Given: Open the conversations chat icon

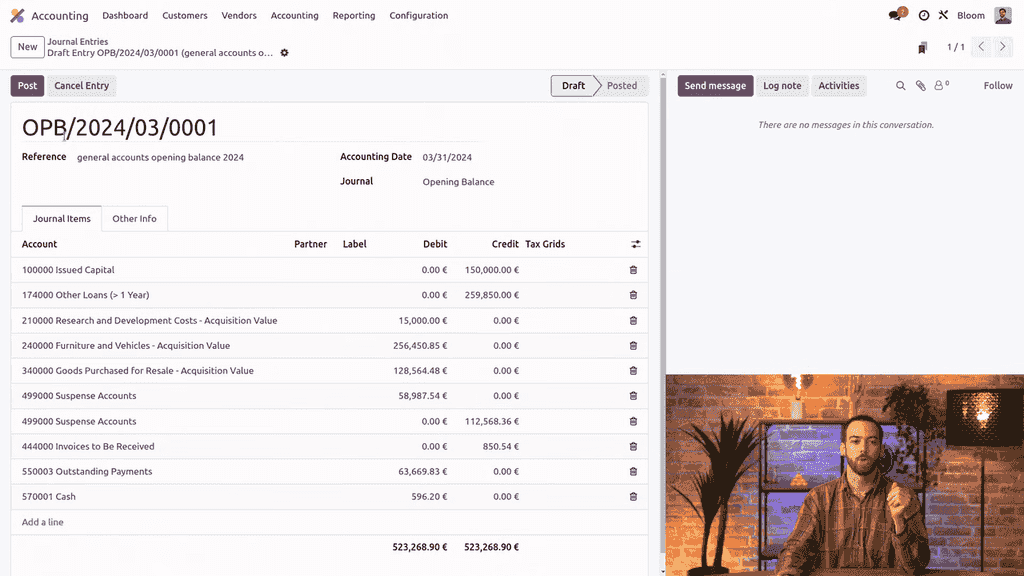Looking at the screenshot, I should point(897,16).
